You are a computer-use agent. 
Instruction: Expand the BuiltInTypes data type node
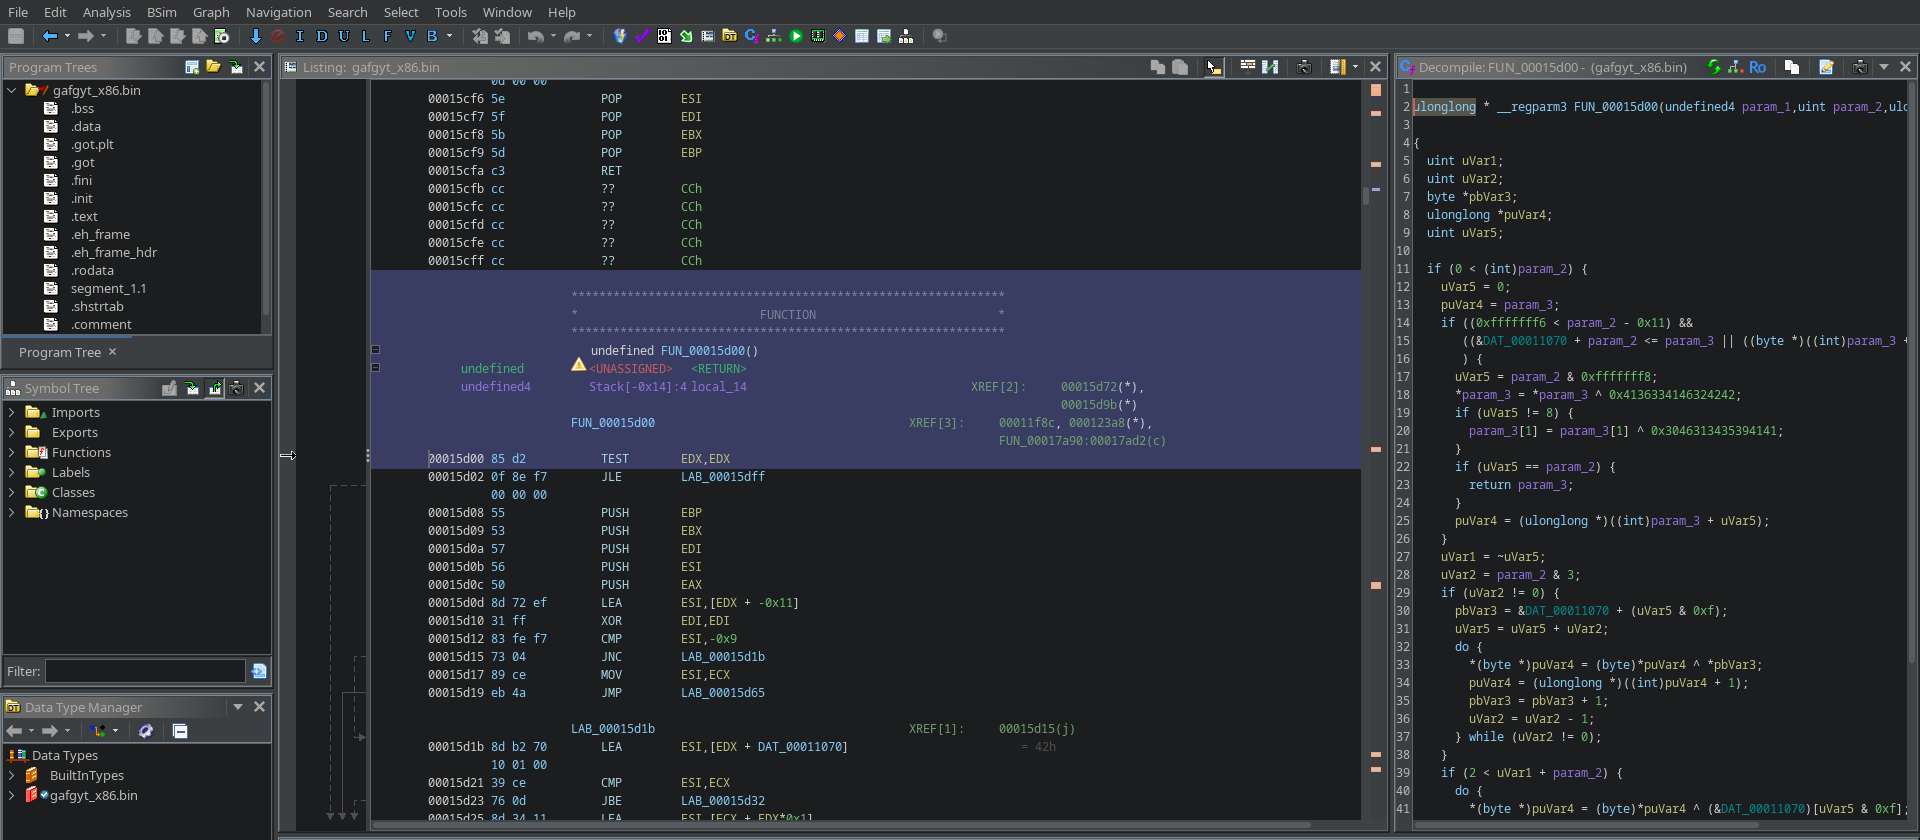(11, 775)
